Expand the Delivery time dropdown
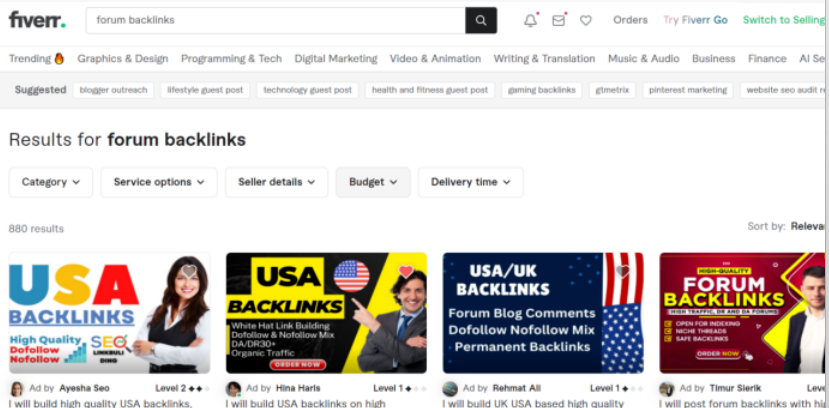Image resolution: width=829 pixels, height=408 pixels. [x=470, y=182]
